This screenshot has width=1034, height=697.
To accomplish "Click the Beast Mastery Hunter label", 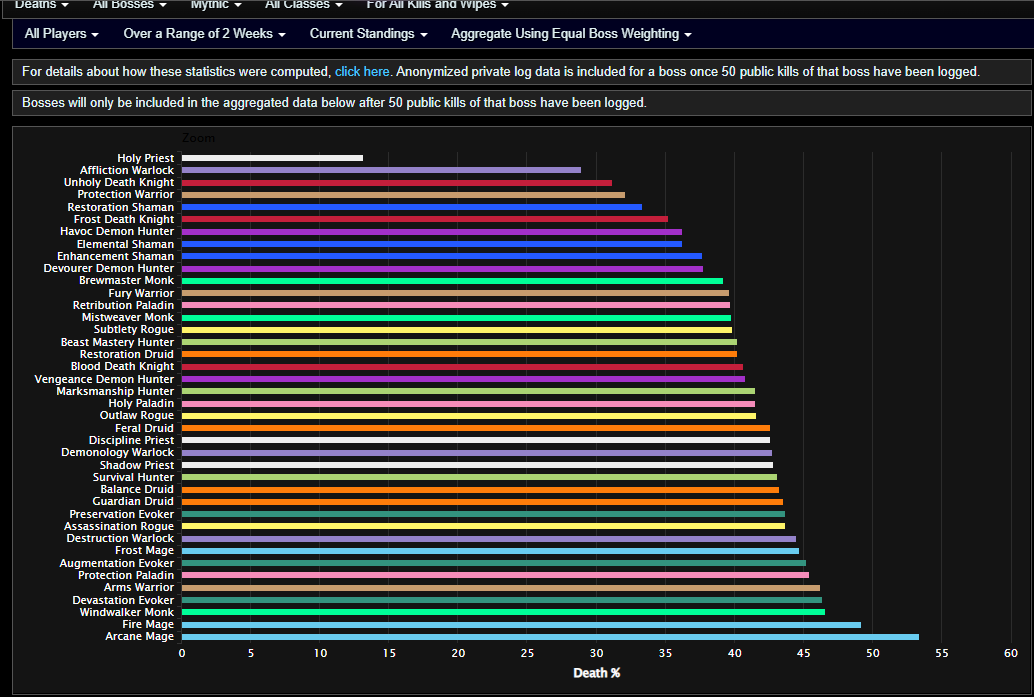I will tap(117, 342).
